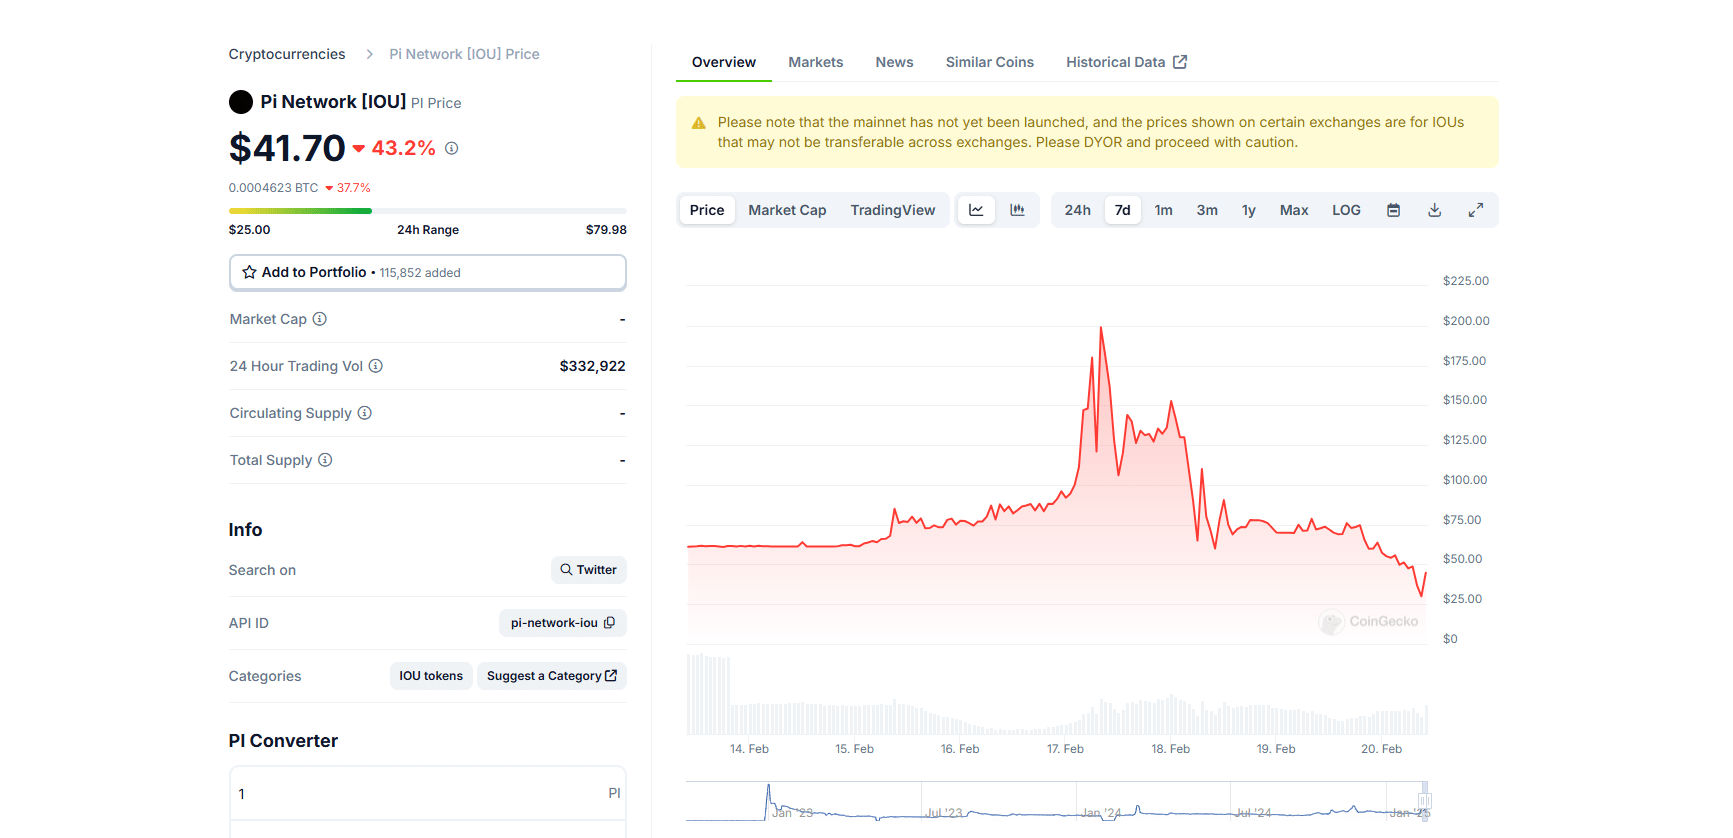Go to Cryptocurrencies breadcrumb link
The height and width of the screenshot is (838, 1733).
287,54
